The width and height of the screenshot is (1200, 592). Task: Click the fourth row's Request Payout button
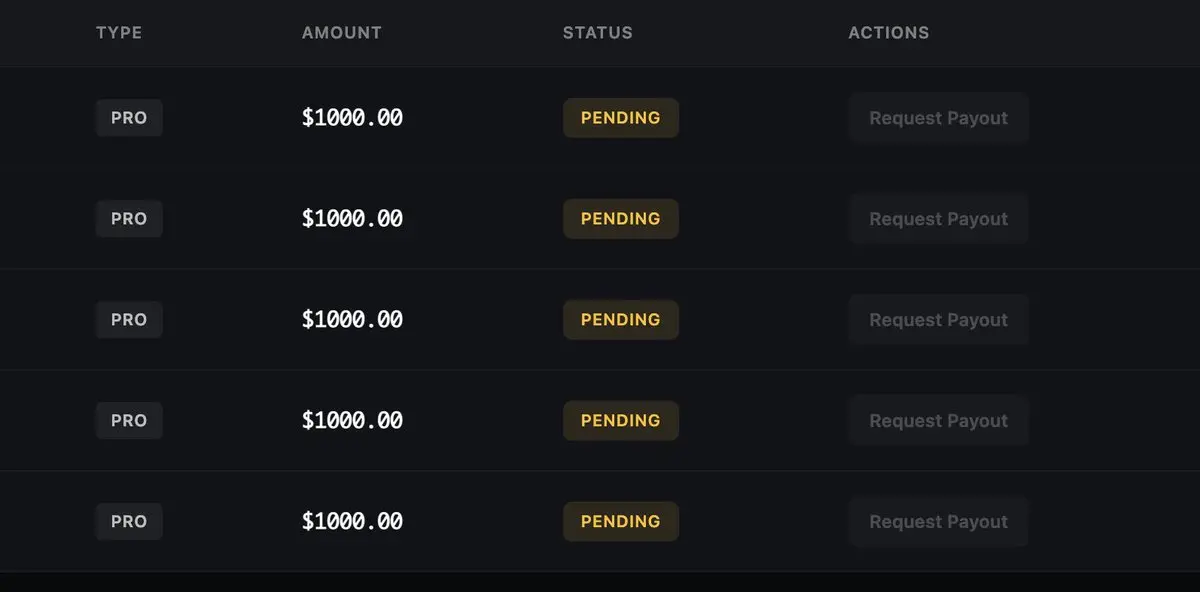point(938,421)
